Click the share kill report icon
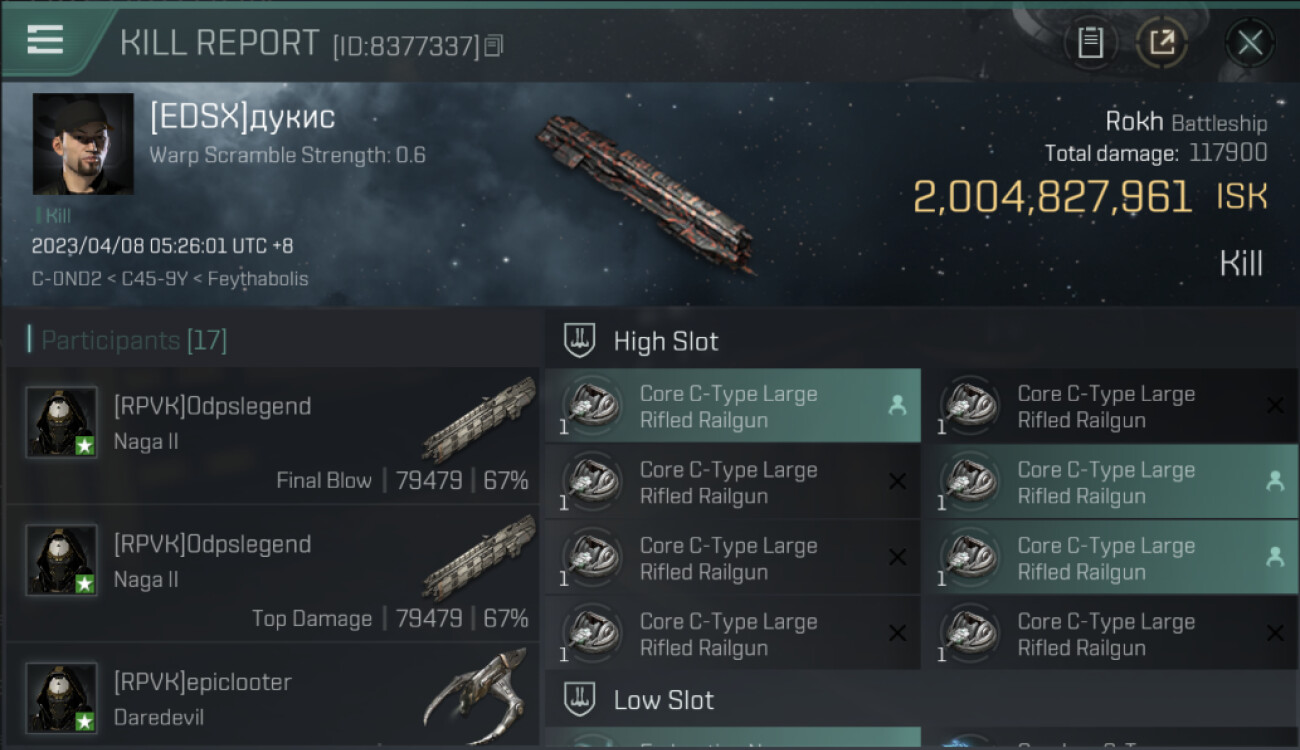 coord(1161,43)
